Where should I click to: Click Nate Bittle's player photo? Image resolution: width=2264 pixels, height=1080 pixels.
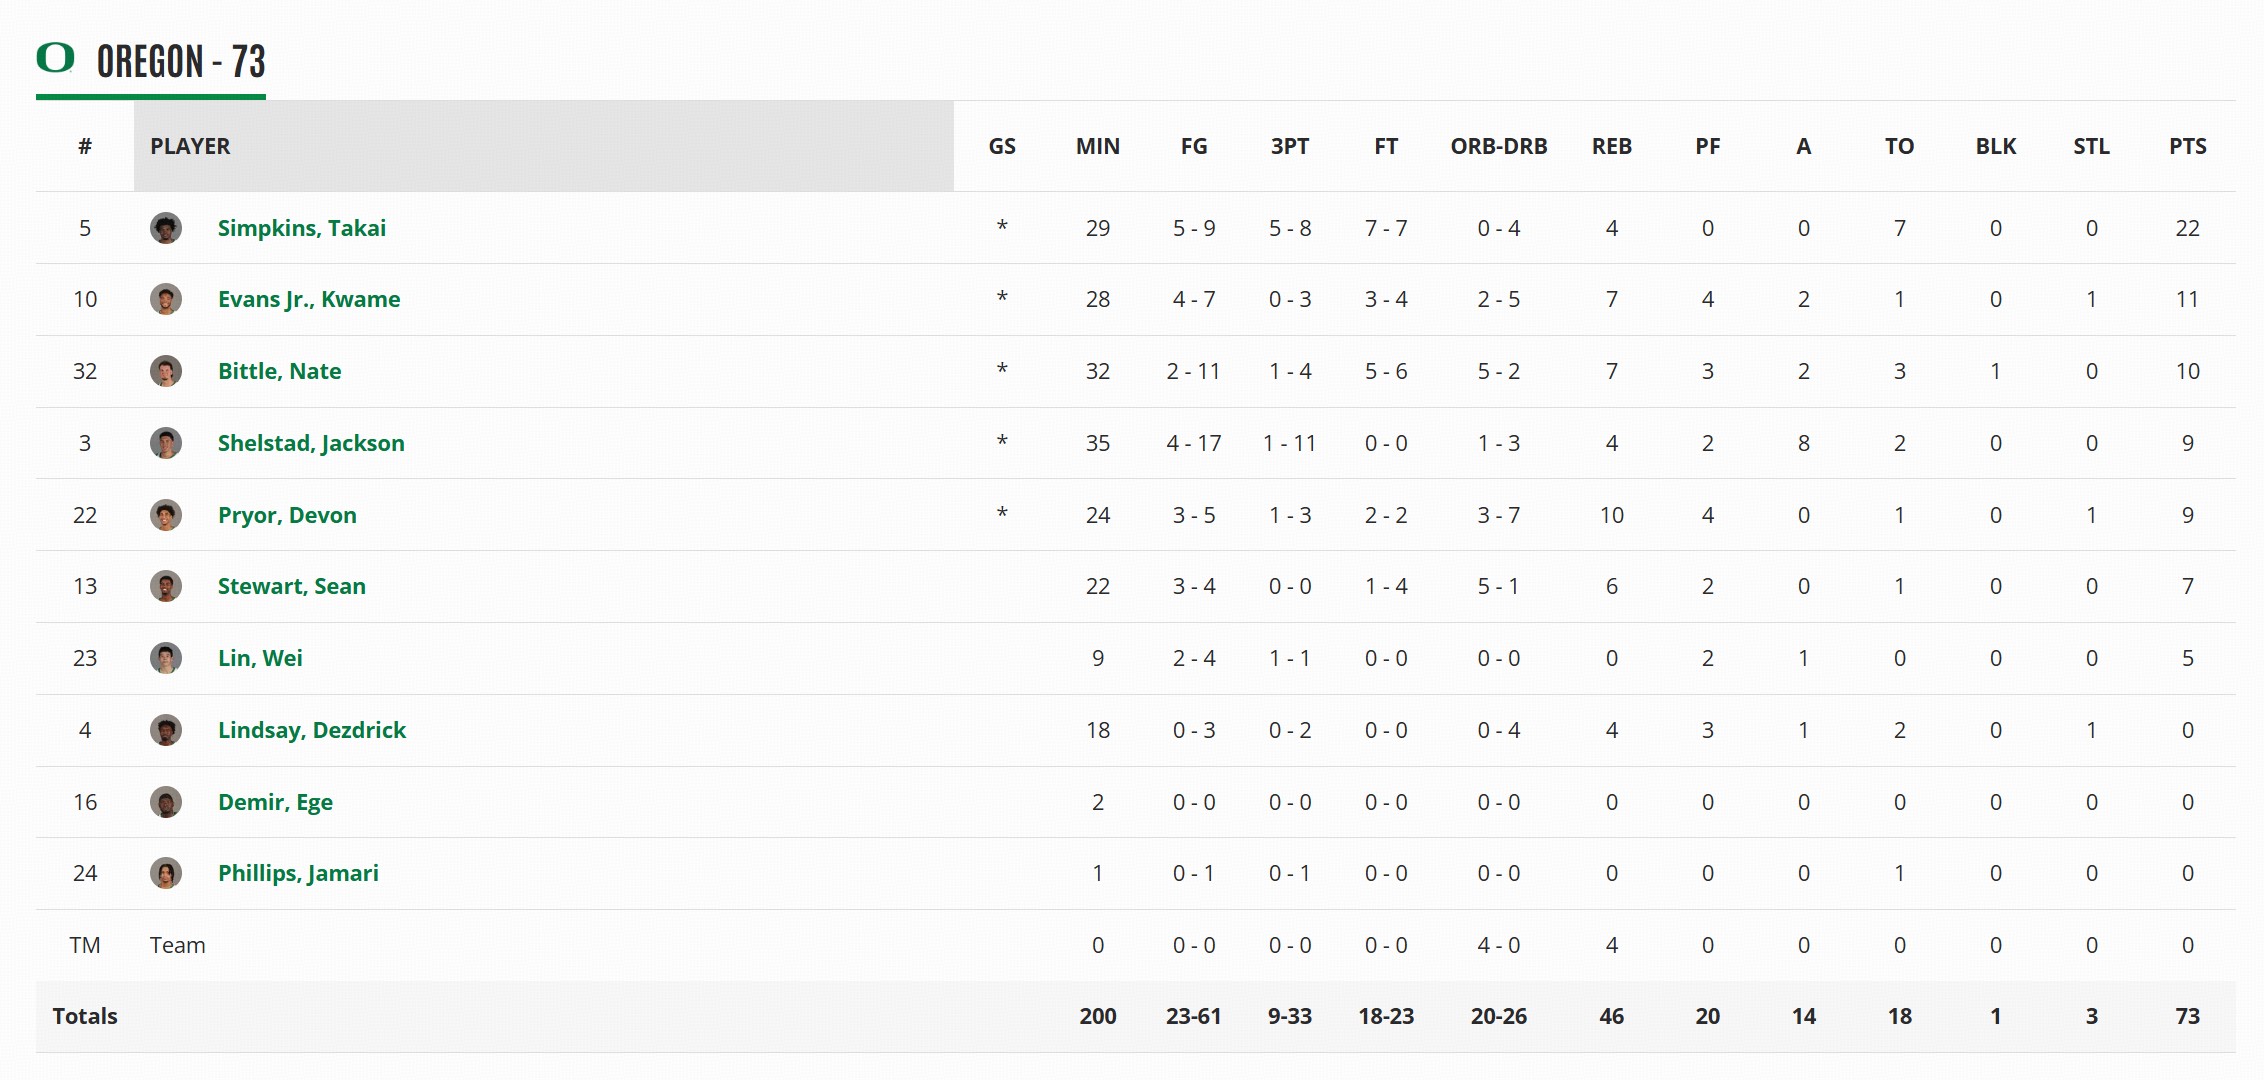point(166,371)
